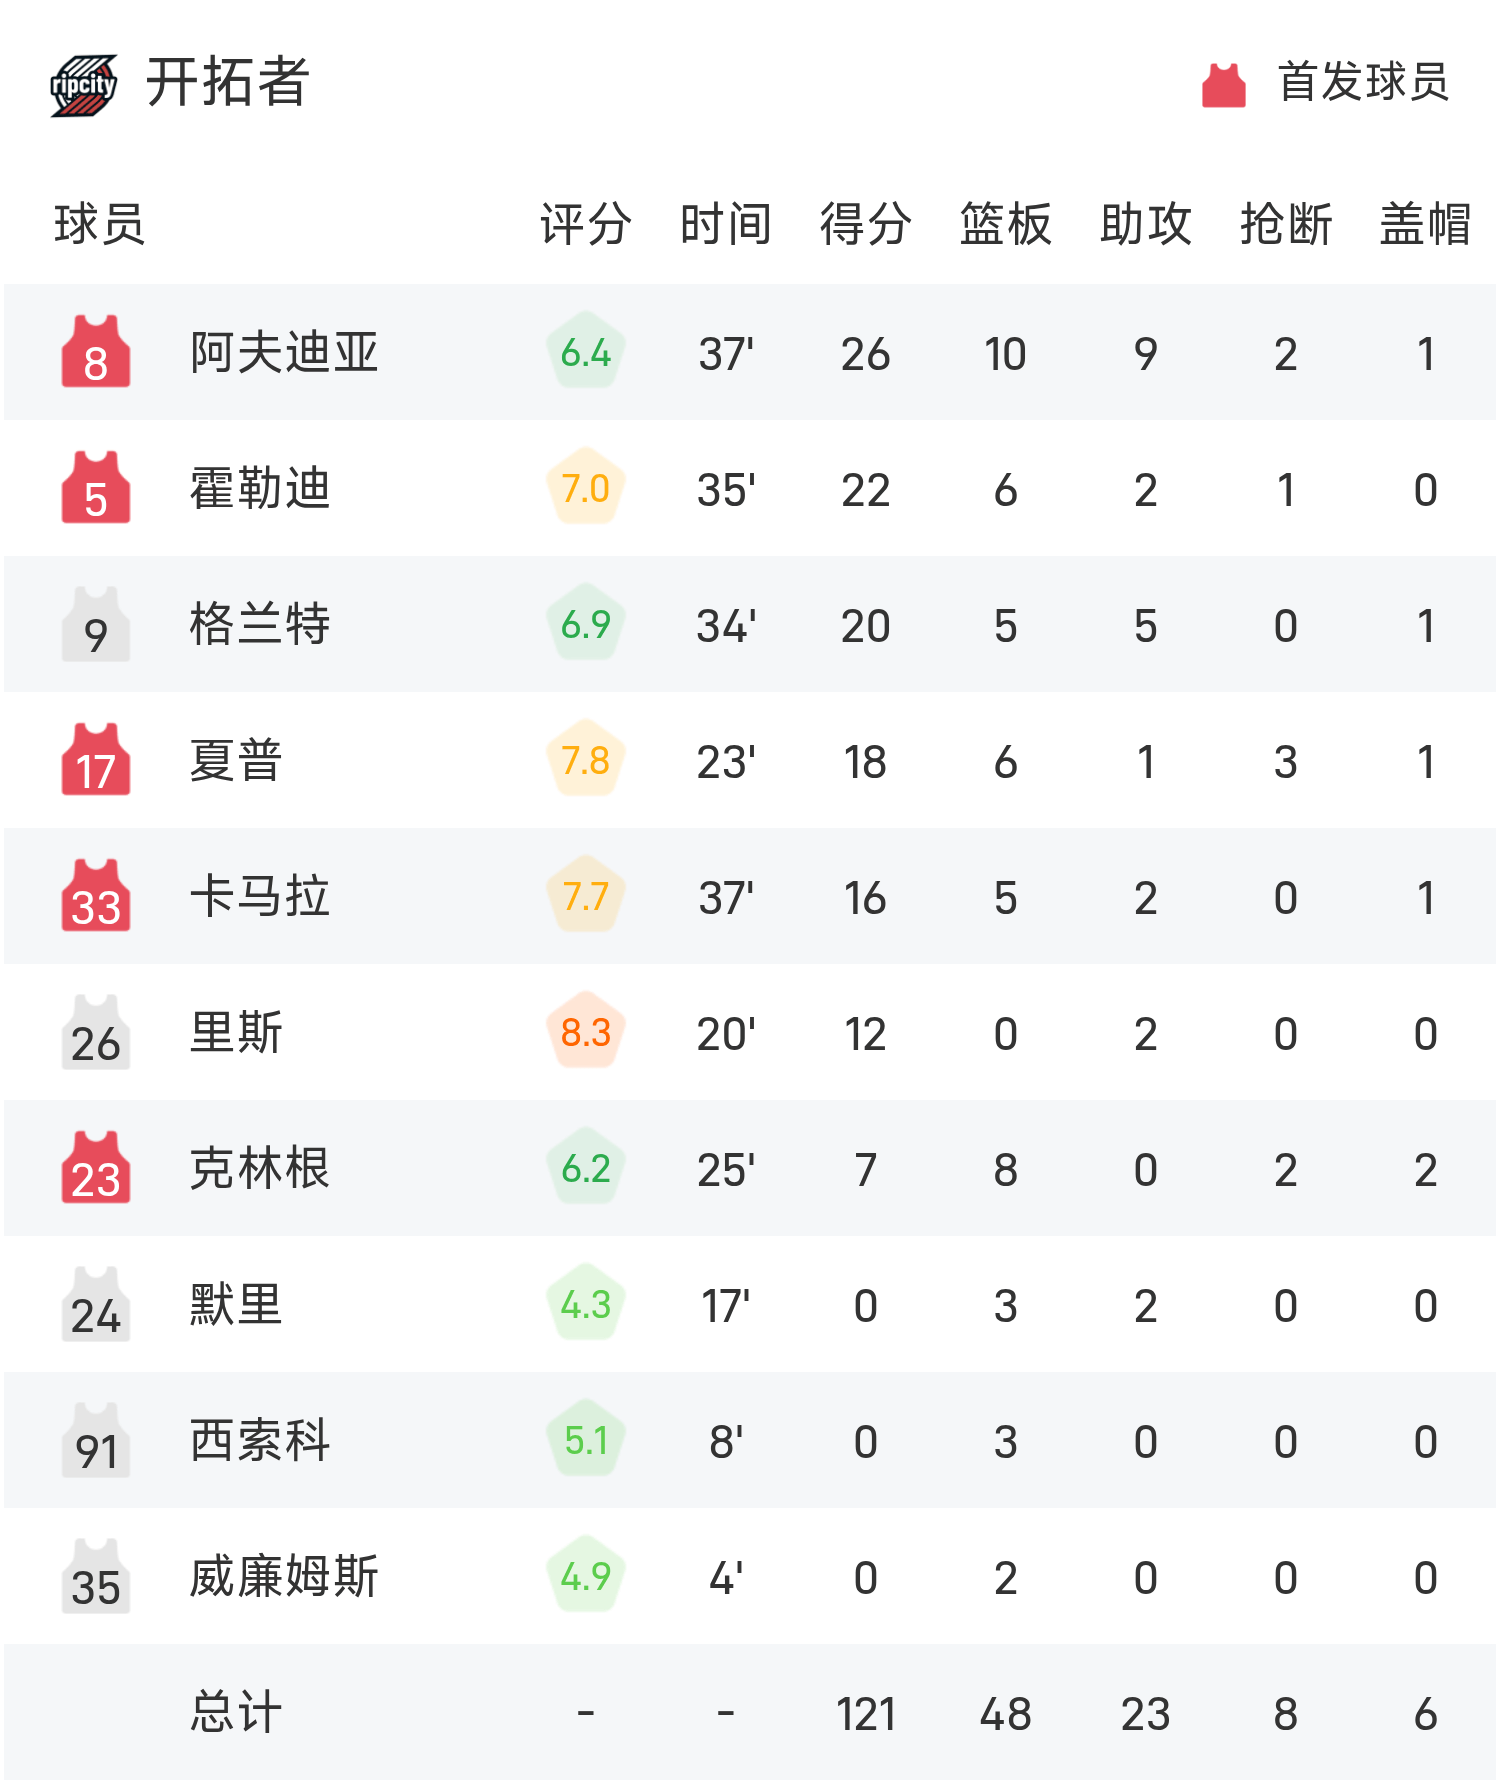
Task: Select the 评分 column header
Action: click(586, 224)
